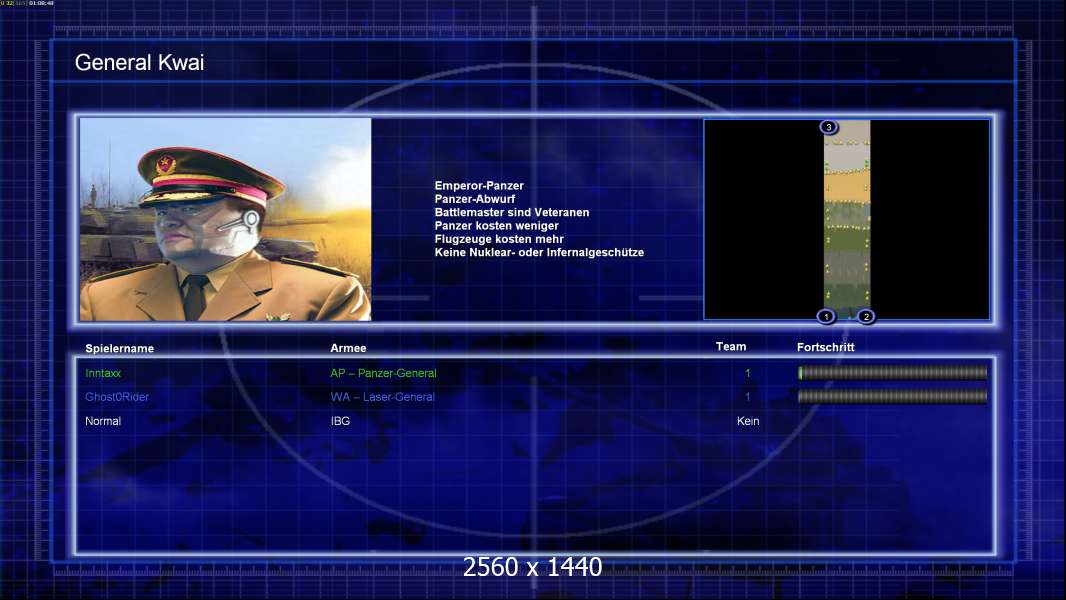Click 'Panzer-Abwurf' ability text

coord(475,199)
